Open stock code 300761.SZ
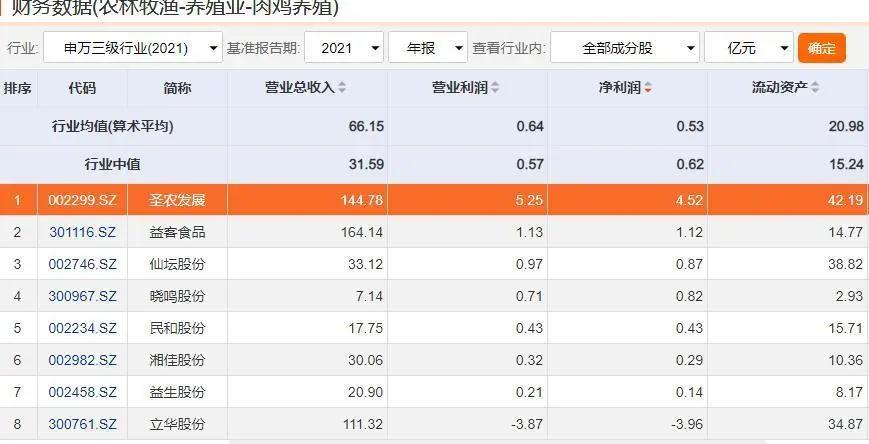The width and height of the screenshot is (869, 444). (x=83, y=425)
